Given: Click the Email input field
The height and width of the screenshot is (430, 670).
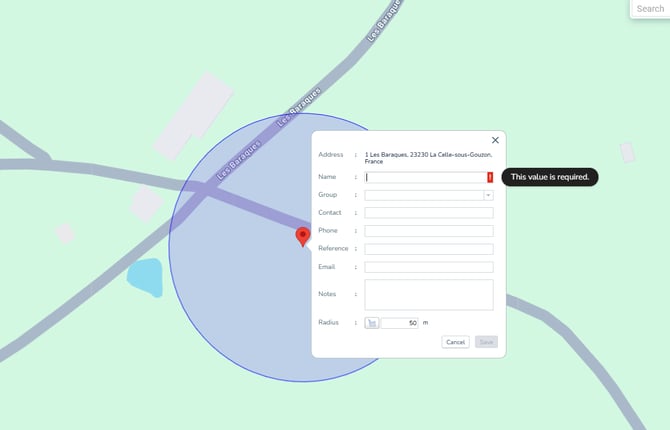Looking at the screenshot, I should [429, 267].
